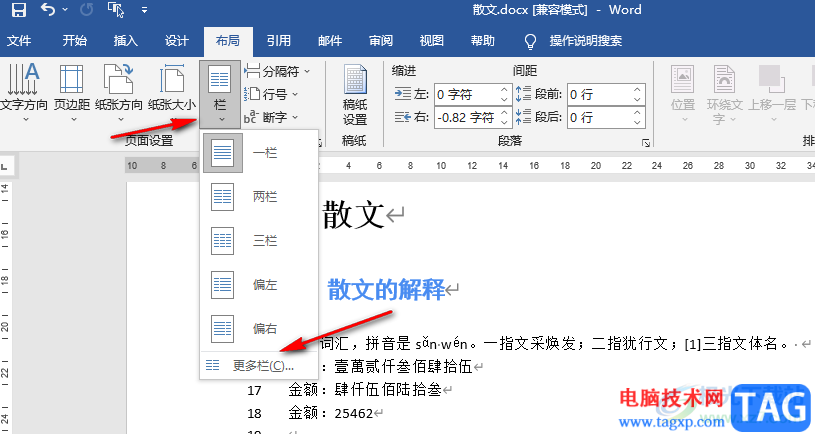The width and height of the screenshot is (815, 434).
Task: Click the right indent icon beside 右
Action: pyautogui.click(x=402, y=117)
